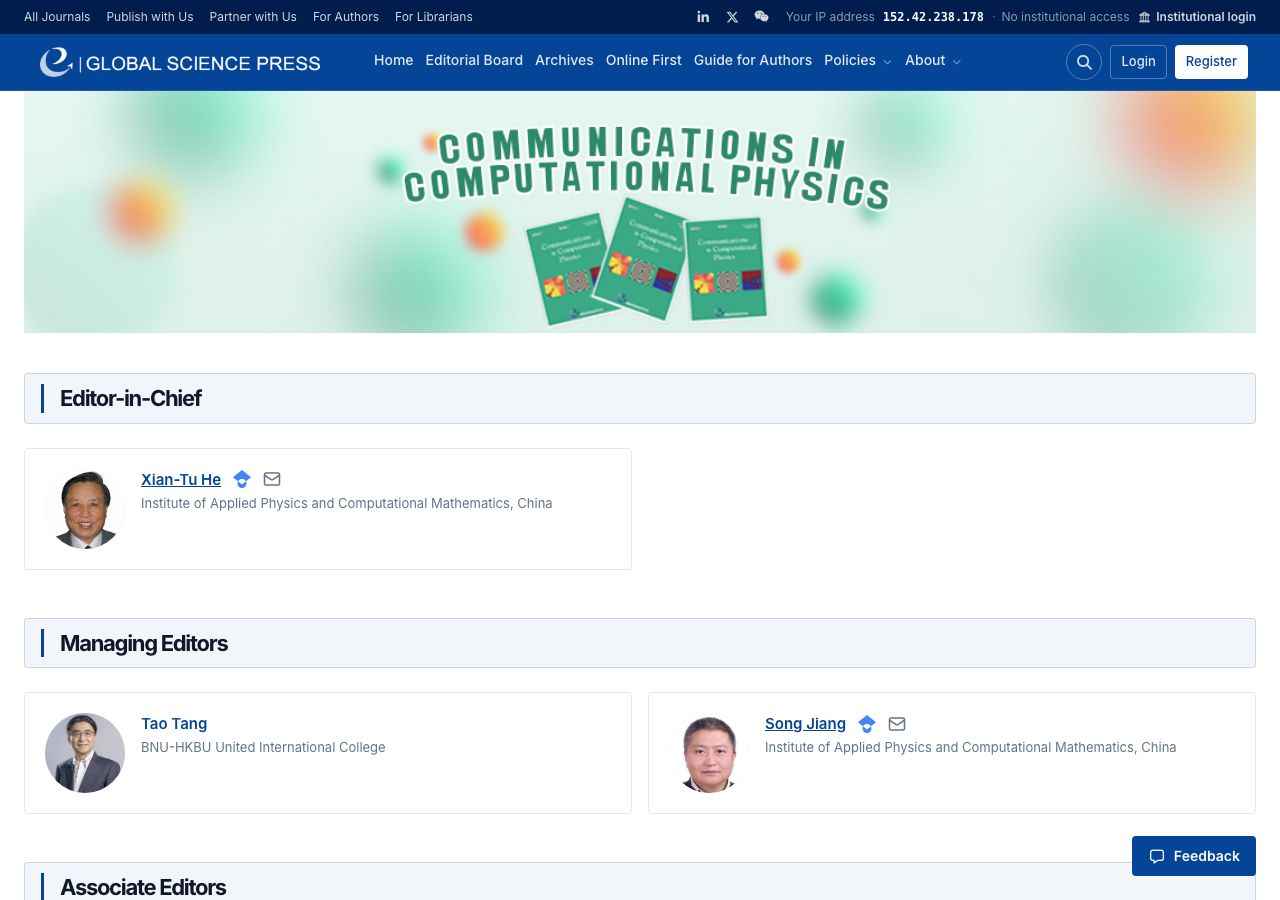This screenshot has width=1280, height=900.
Task: Click the Global Science Press logo
Action: [180, 62]
